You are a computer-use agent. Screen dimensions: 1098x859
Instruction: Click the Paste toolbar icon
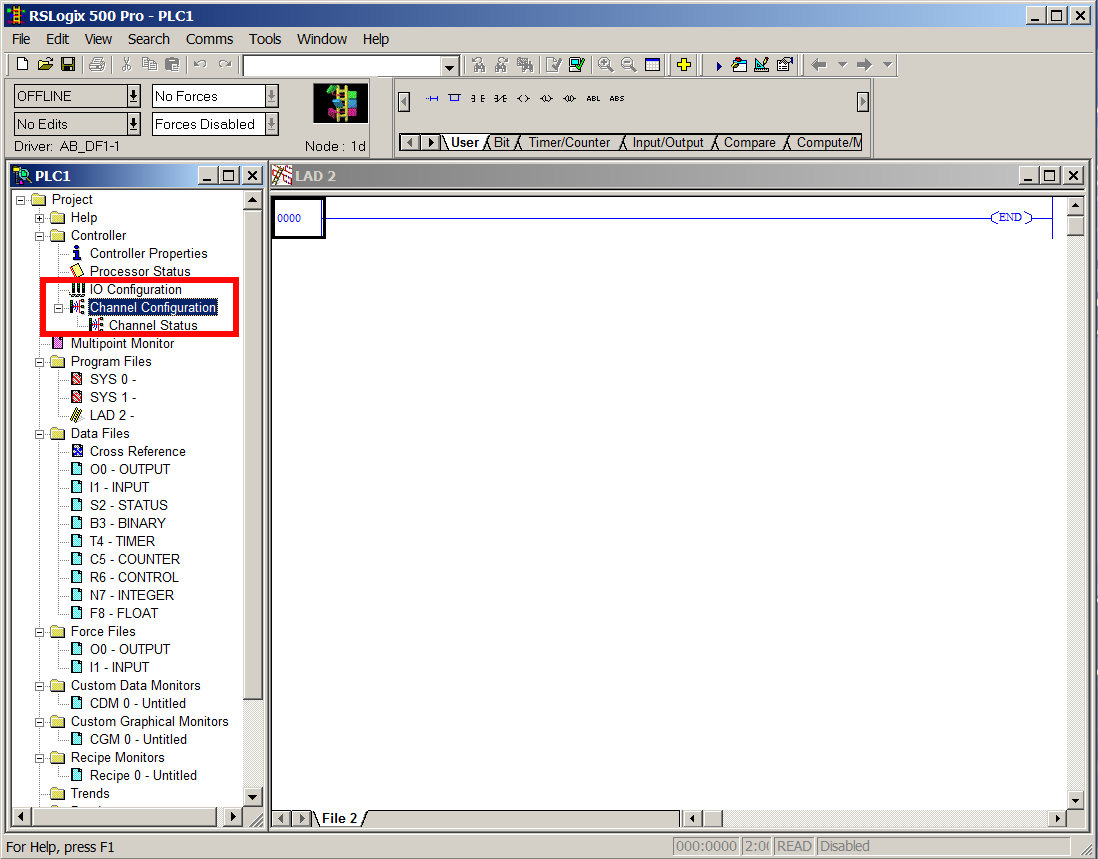172,64
